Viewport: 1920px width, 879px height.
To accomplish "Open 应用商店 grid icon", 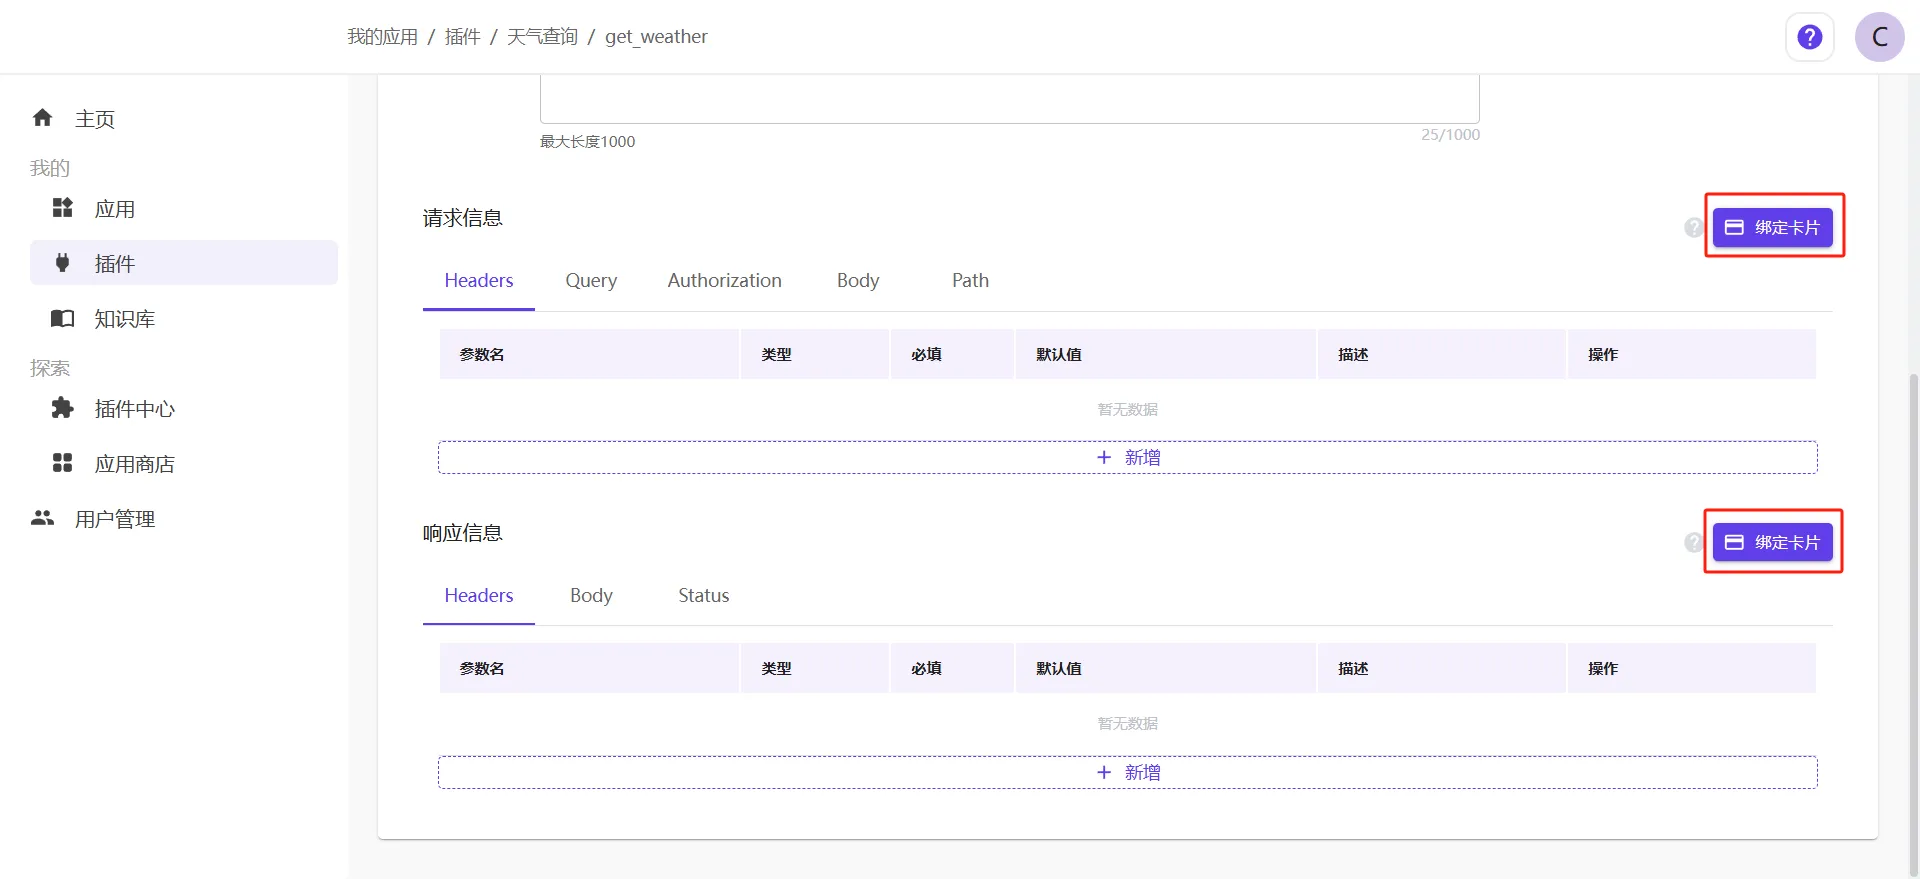I will click(x=62, y=463).
